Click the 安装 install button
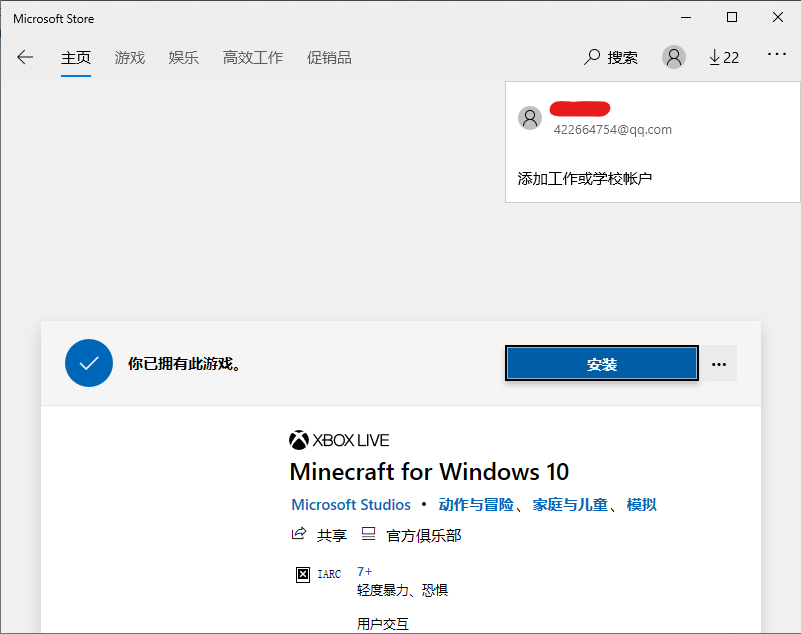 pyautogui.click(x=602, y=363)
